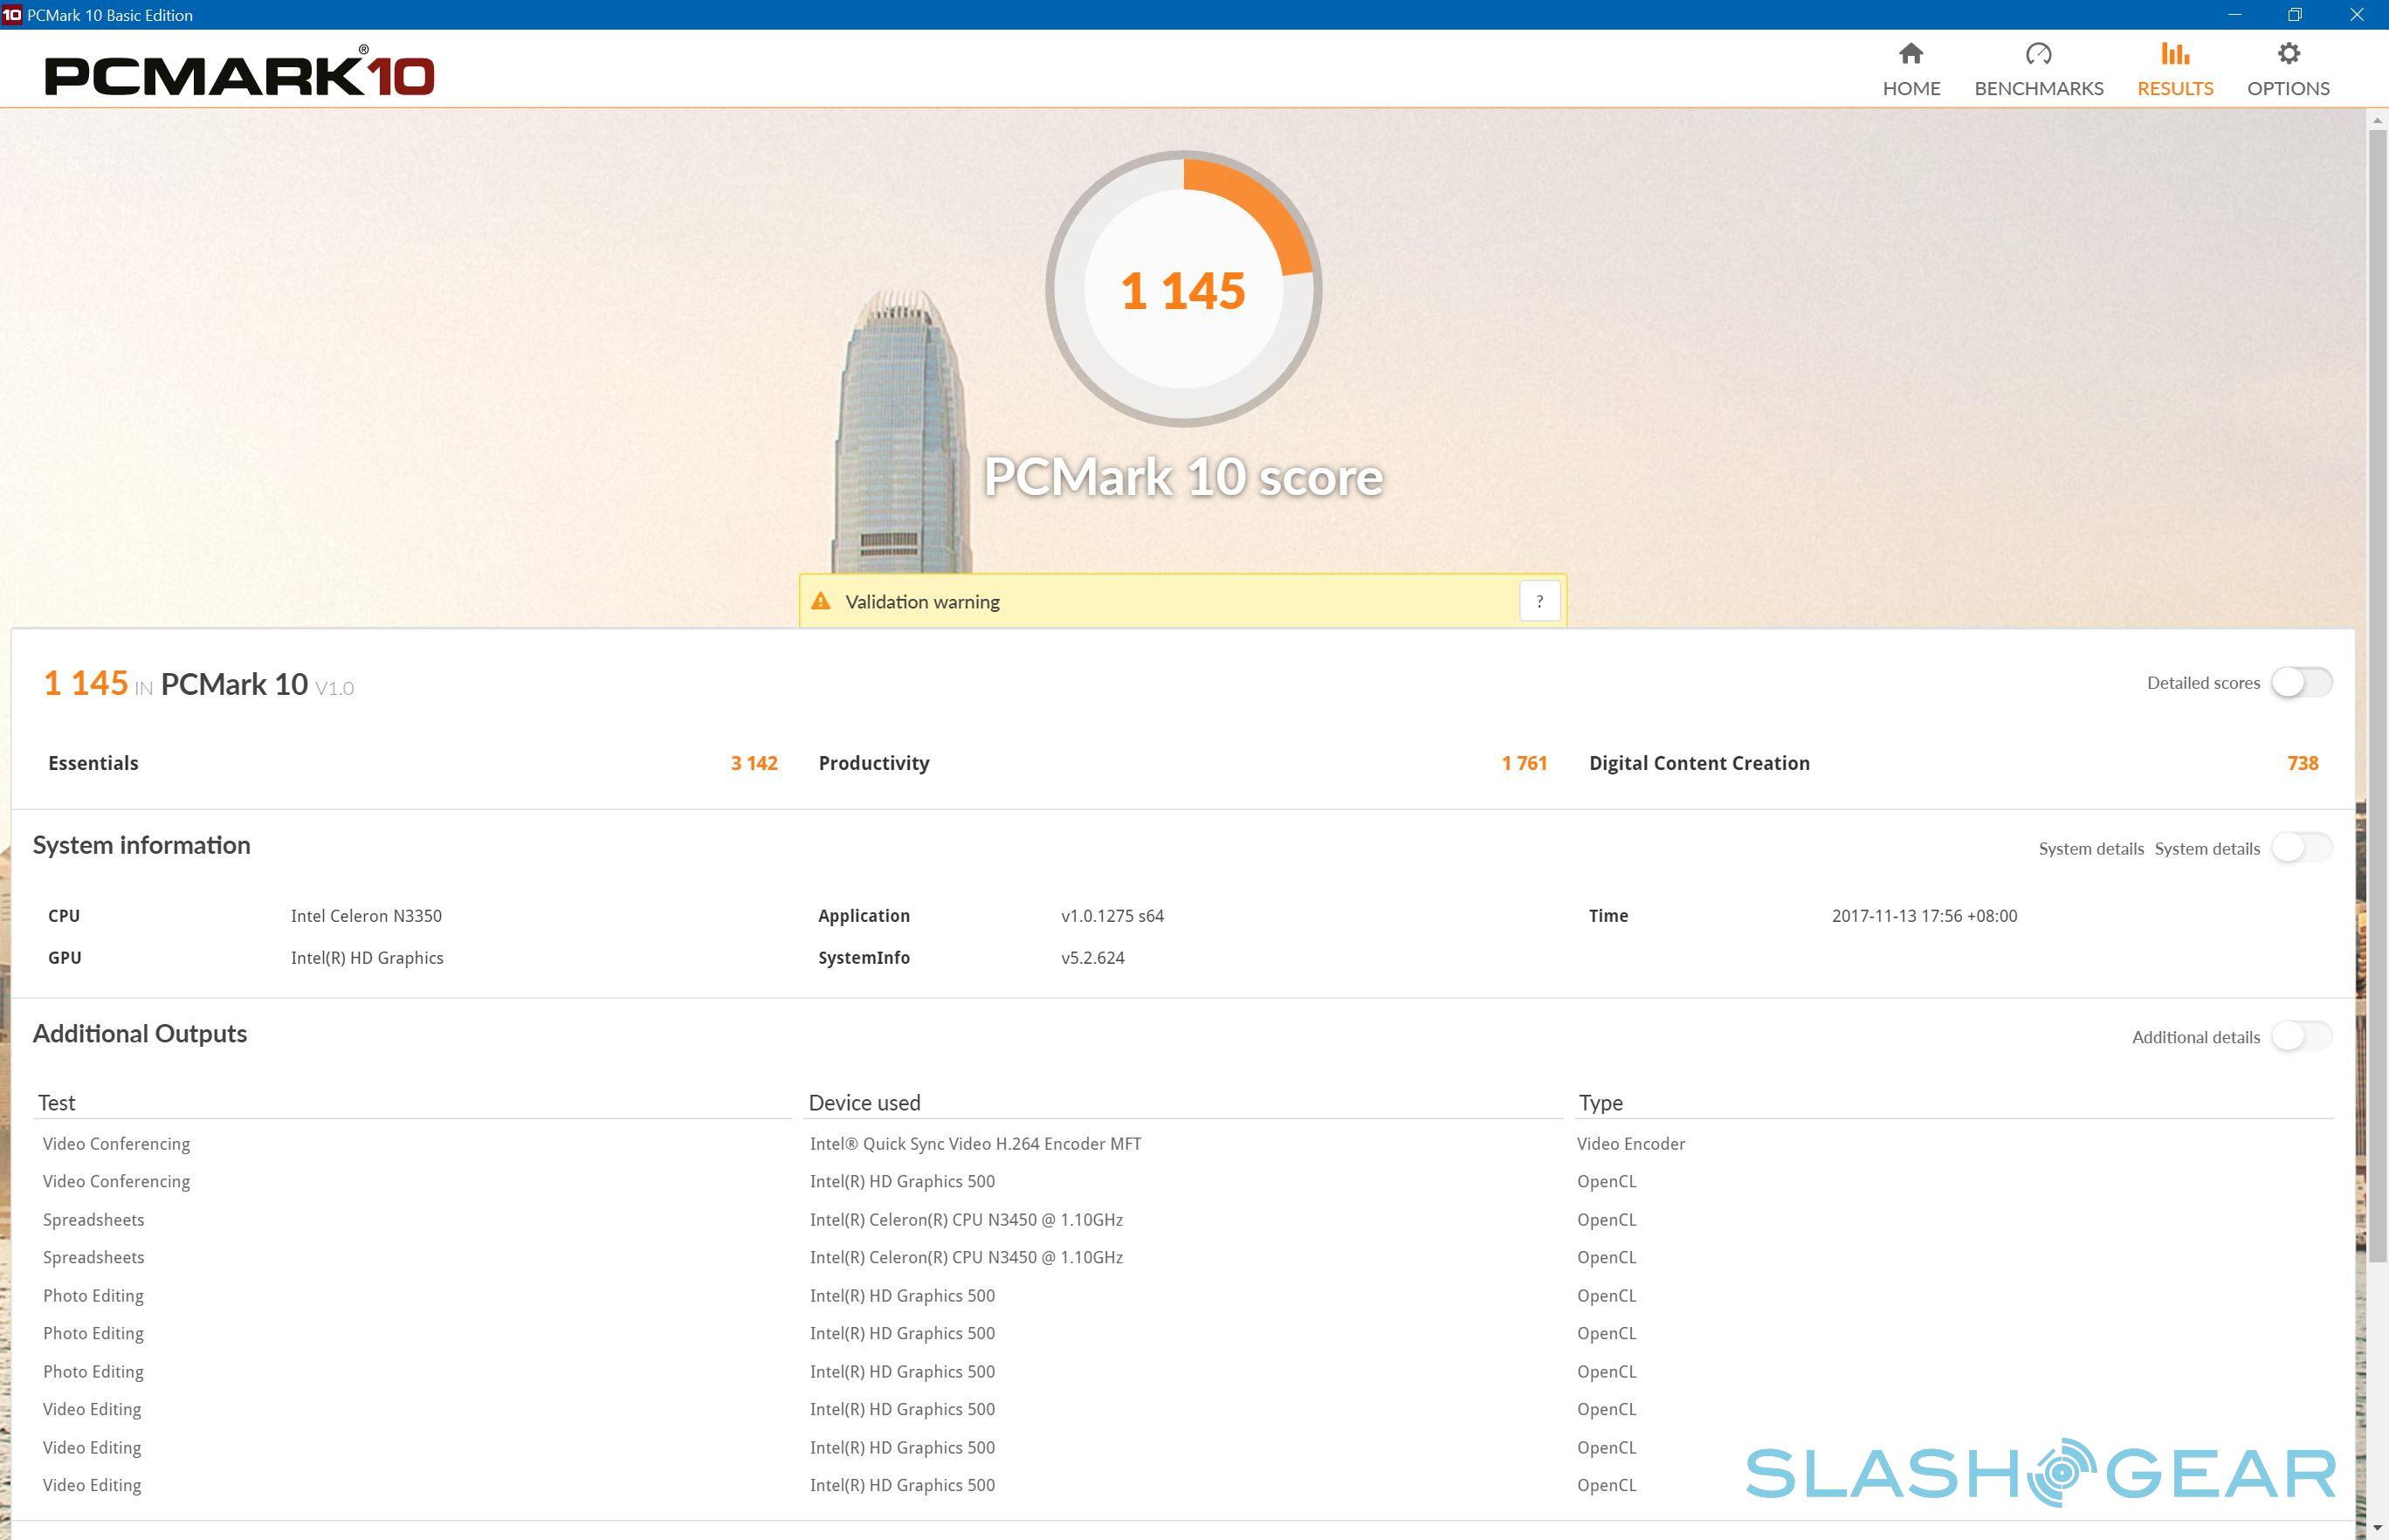Viewport: 2389px width, 1540px height.
Task: Click the Validation warning banner text
Action: 922,602
